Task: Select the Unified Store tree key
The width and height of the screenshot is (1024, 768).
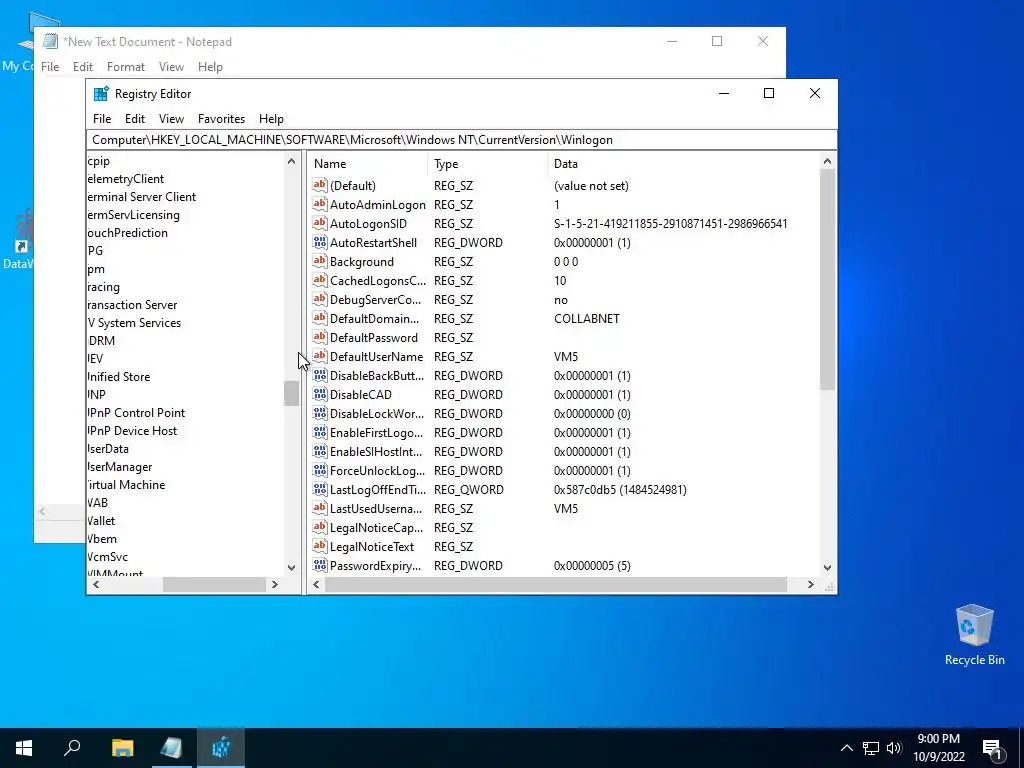Action: coord(118,376)
